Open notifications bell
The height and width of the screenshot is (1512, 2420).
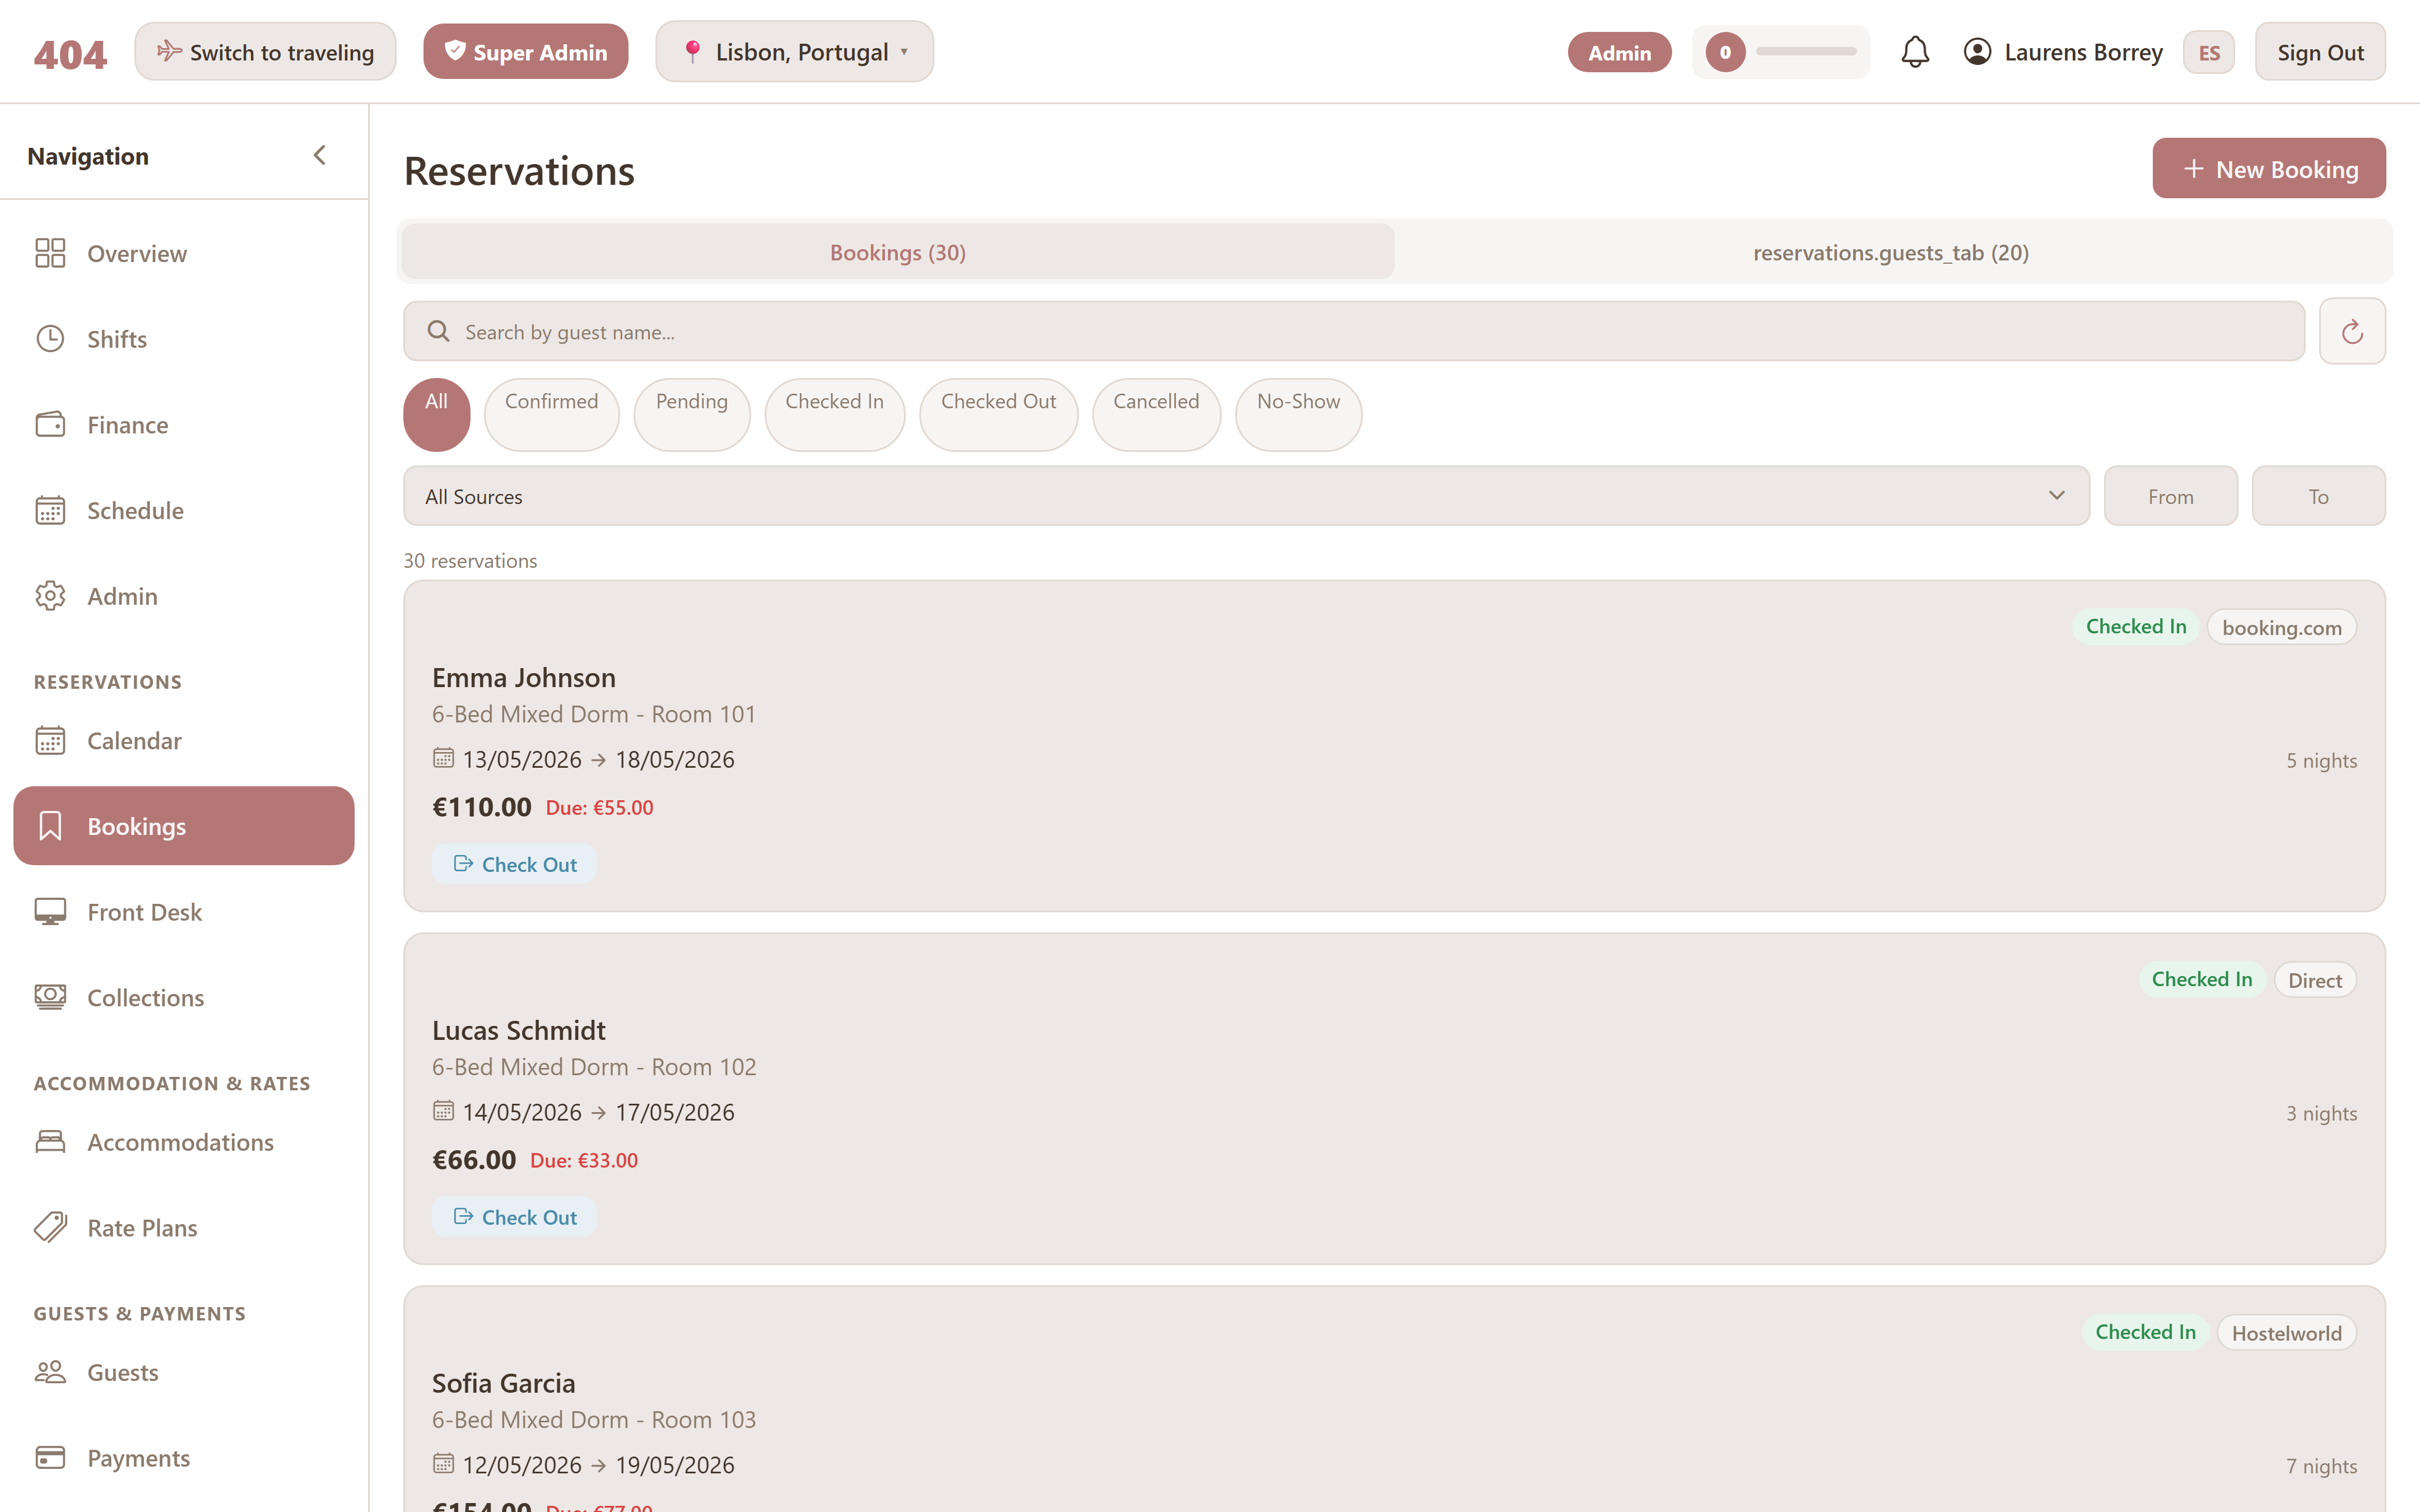1914,52
